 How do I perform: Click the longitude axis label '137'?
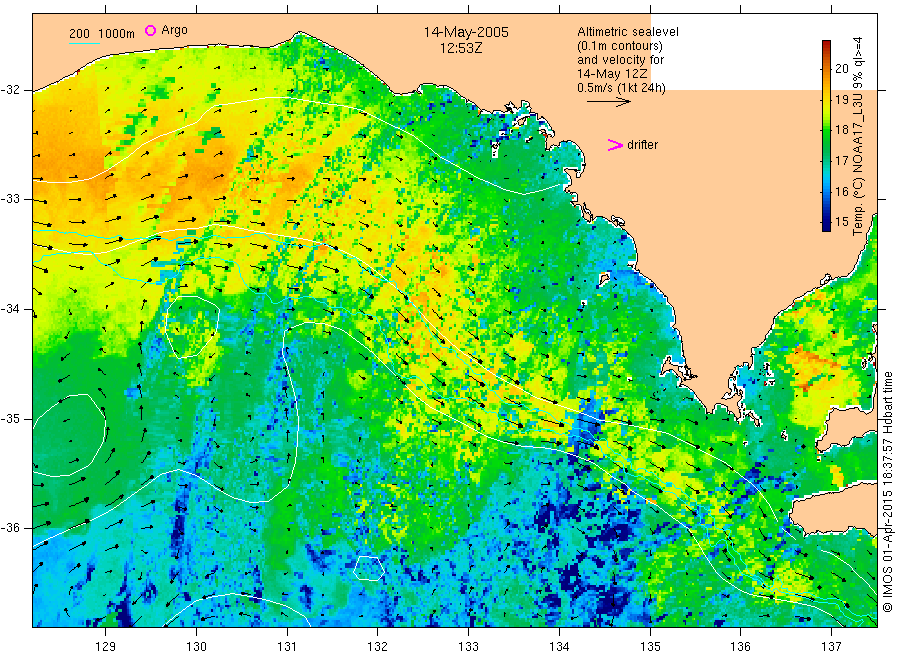(831, 647)
